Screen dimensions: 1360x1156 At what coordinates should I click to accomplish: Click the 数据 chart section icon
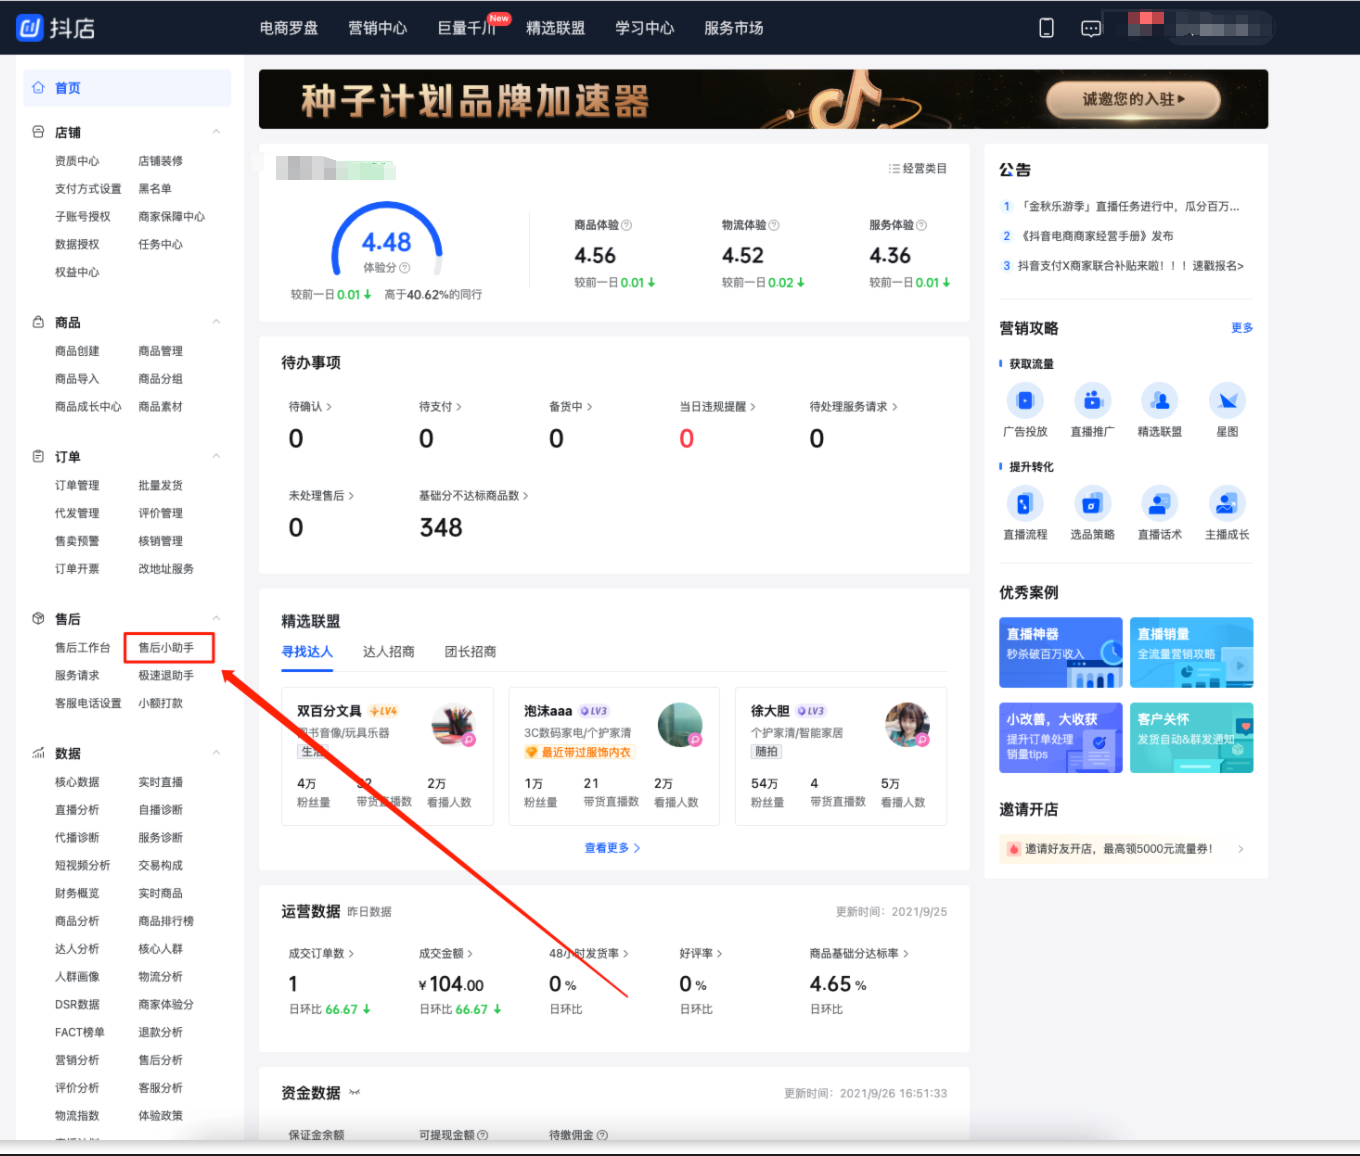point(38,753)
